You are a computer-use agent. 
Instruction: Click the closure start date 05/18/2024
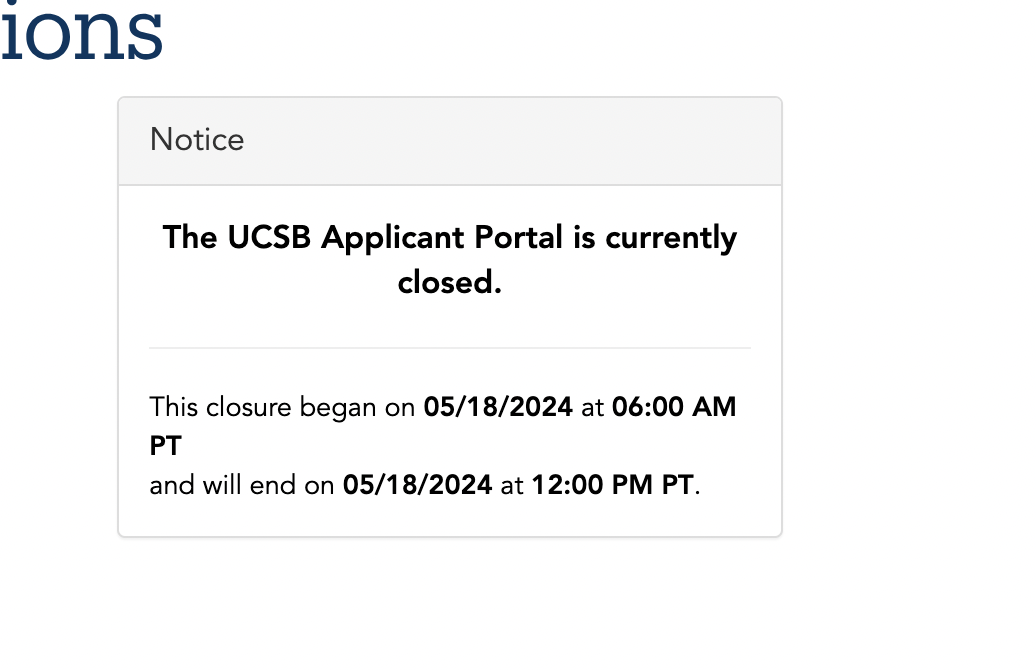498,408
